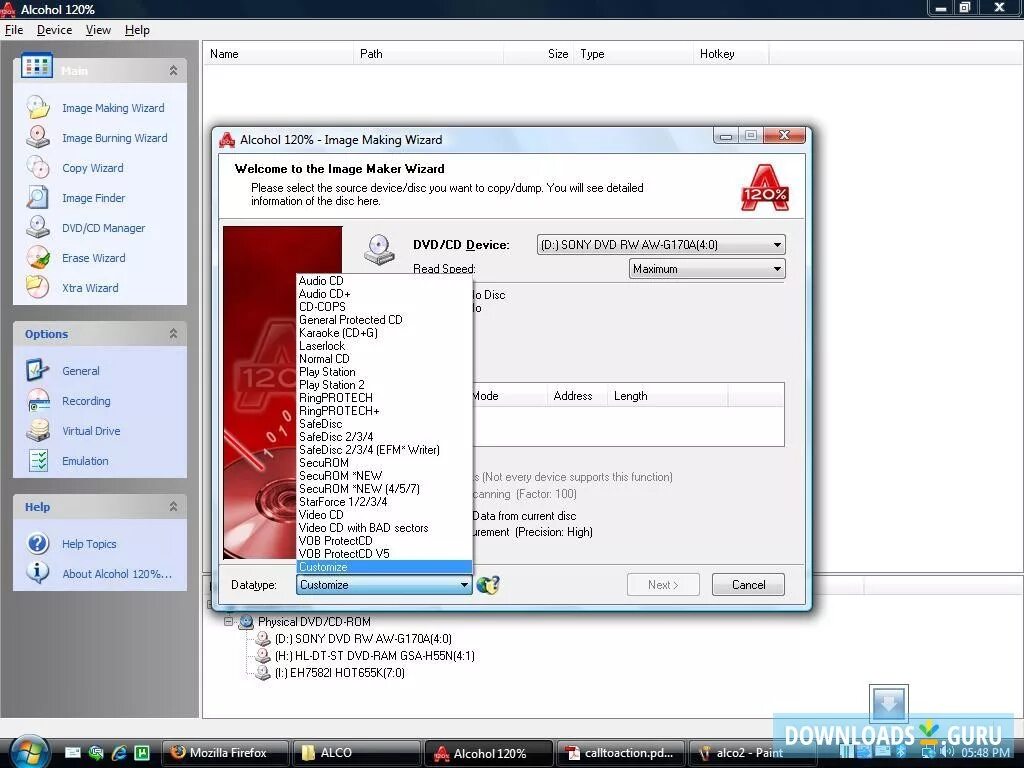Click the Type column header

tap(633, 54)
